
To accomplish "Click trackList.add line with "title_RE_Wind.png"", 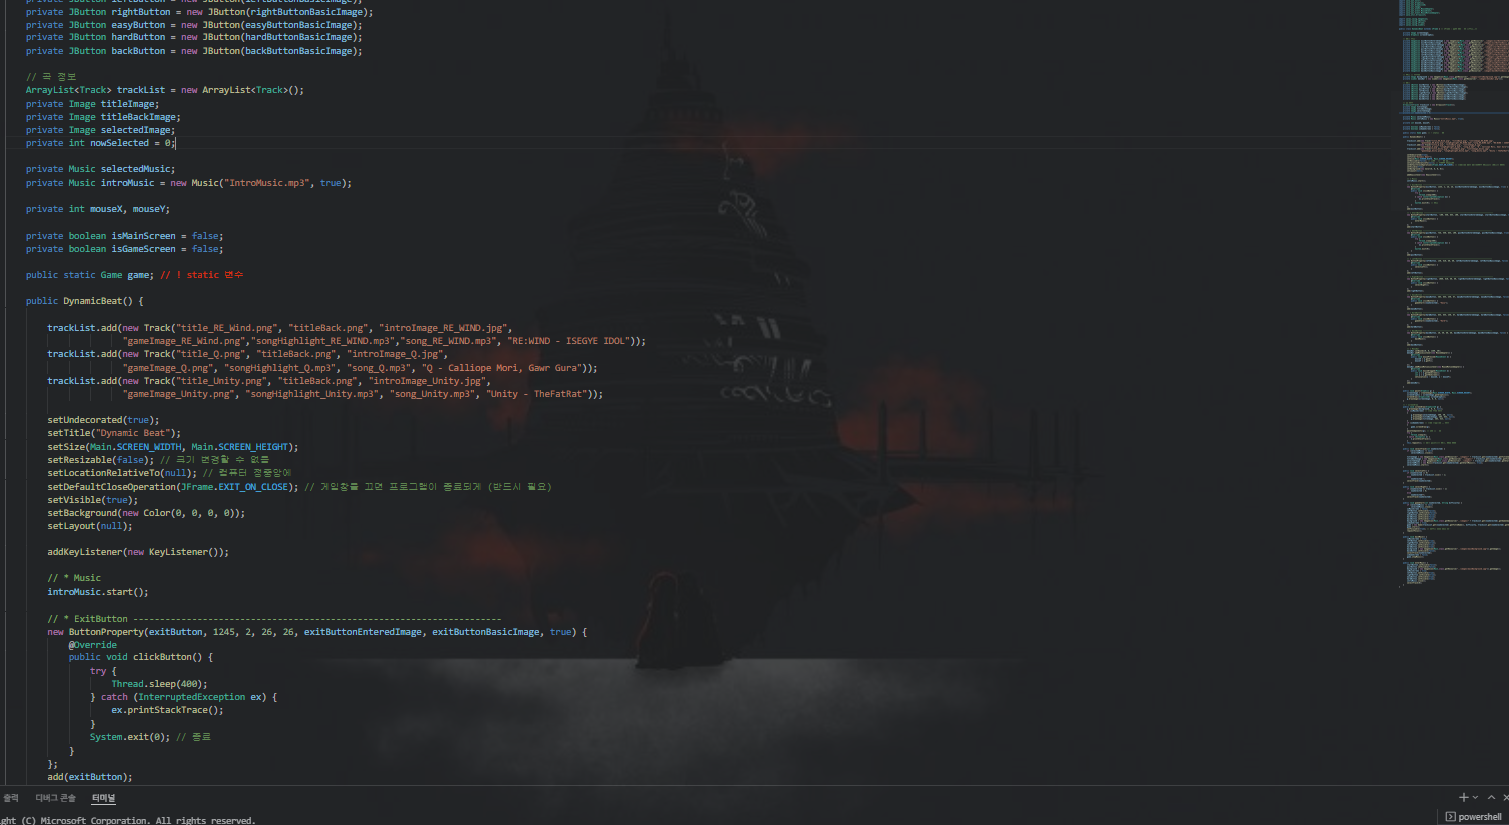I will click(279, 328).
